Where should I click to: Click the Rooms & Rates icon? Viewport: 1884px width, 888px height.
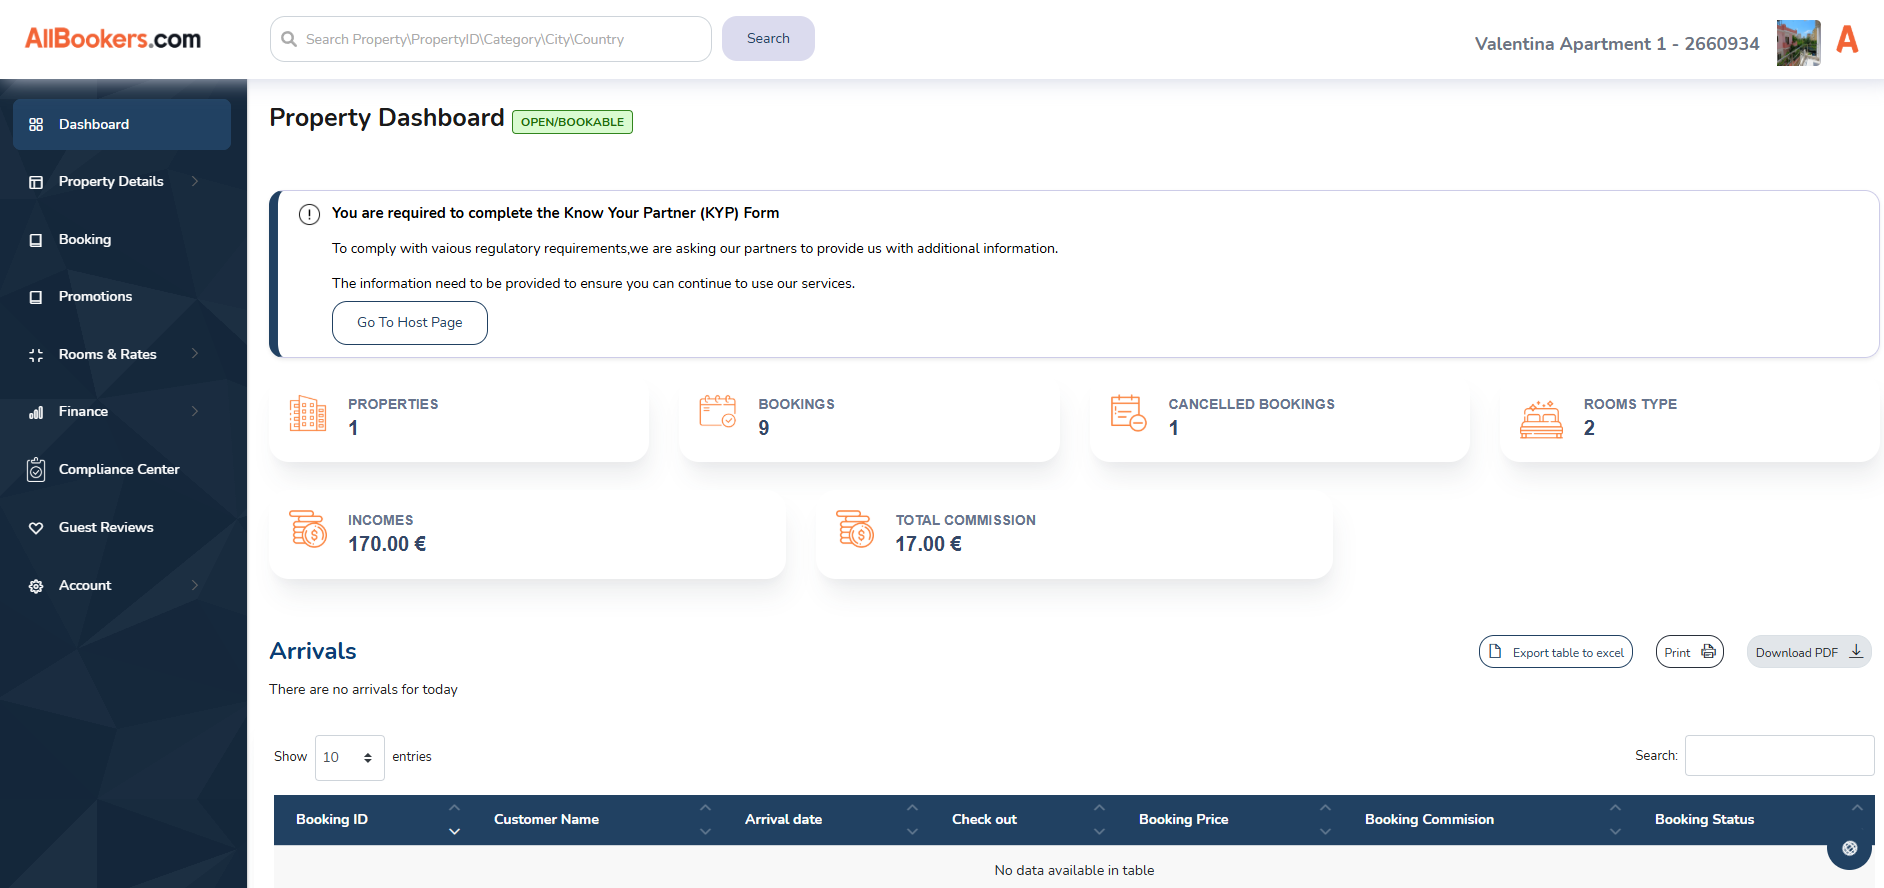coord(36,355)
